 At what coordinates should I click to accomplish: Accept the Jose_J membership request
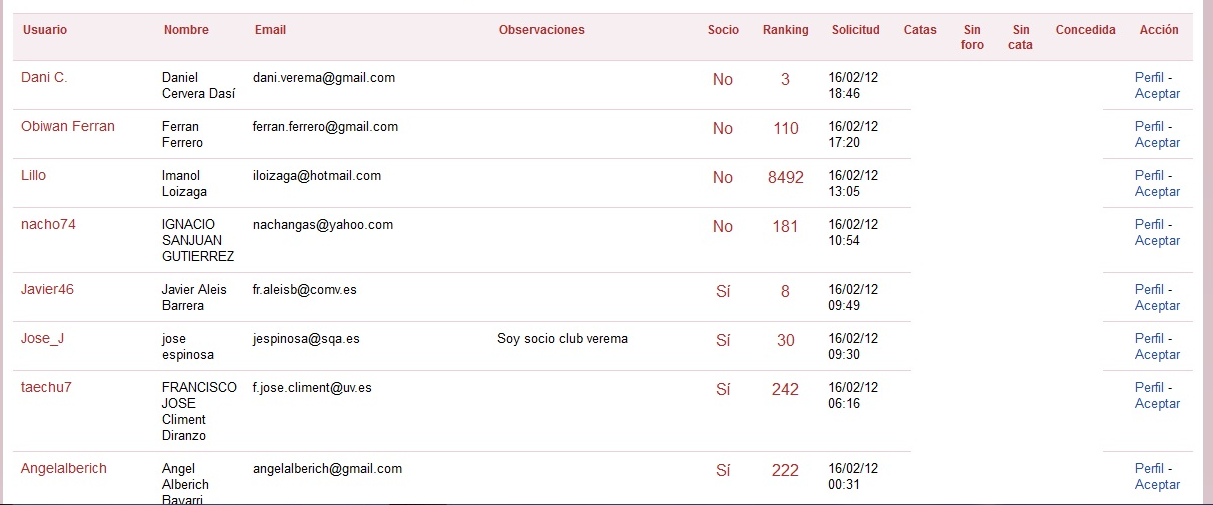coord(1157,354)
